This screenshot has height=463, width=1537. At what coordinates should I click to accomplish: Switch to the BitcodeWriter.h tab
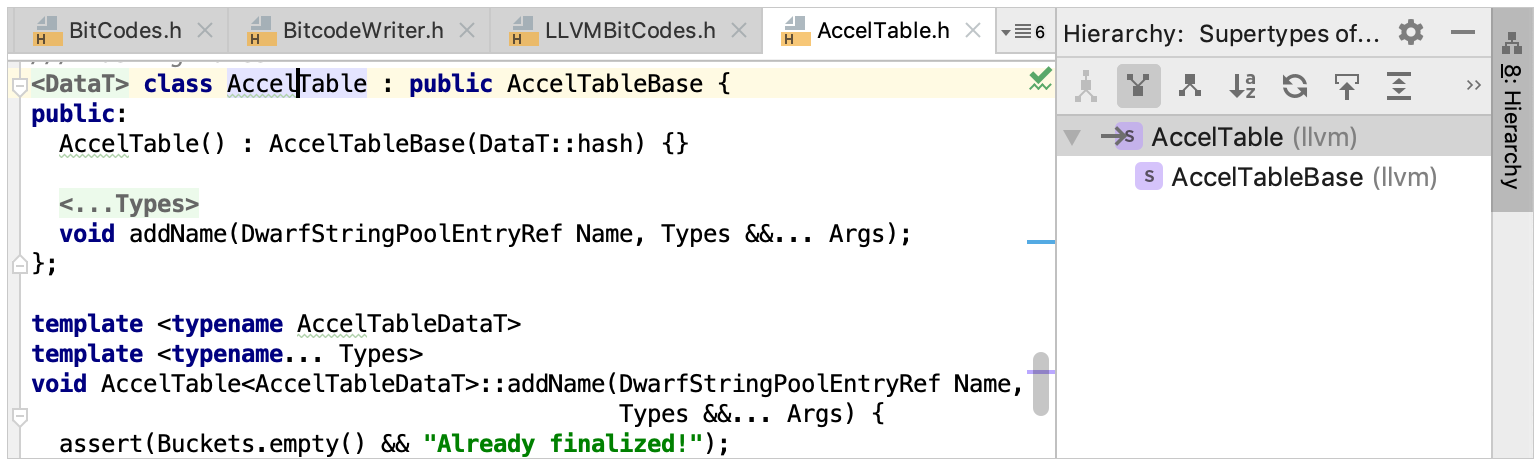362,31
